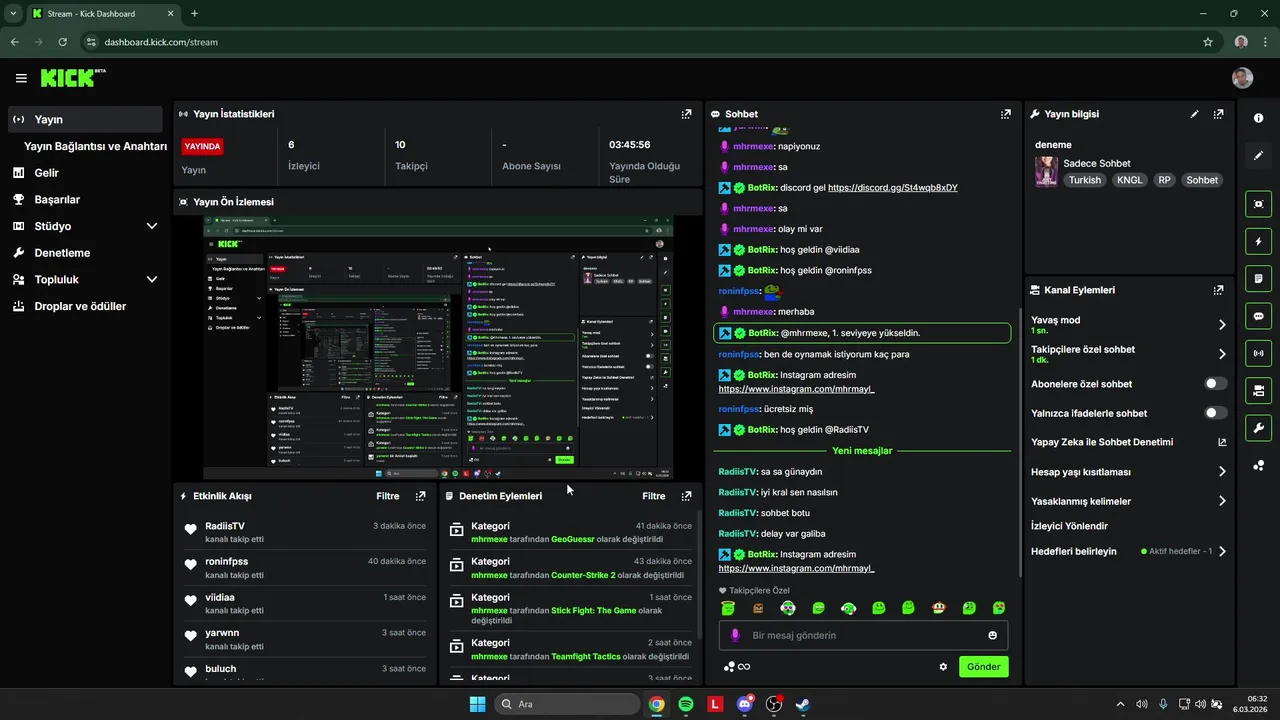Image resolution: width=1280 pixels, height=720 pixels.
Task: Click the KNGL tag chip
Action: pyautogui.click(x=1130, y=180)
